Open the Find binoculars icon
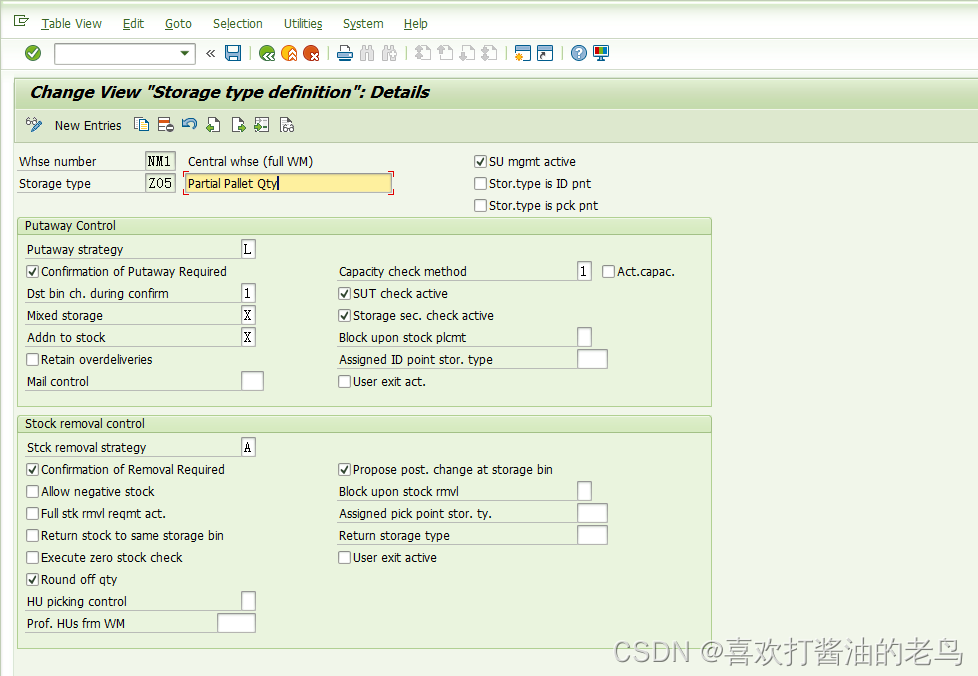 pyautogui.click(x=368, y=53)
